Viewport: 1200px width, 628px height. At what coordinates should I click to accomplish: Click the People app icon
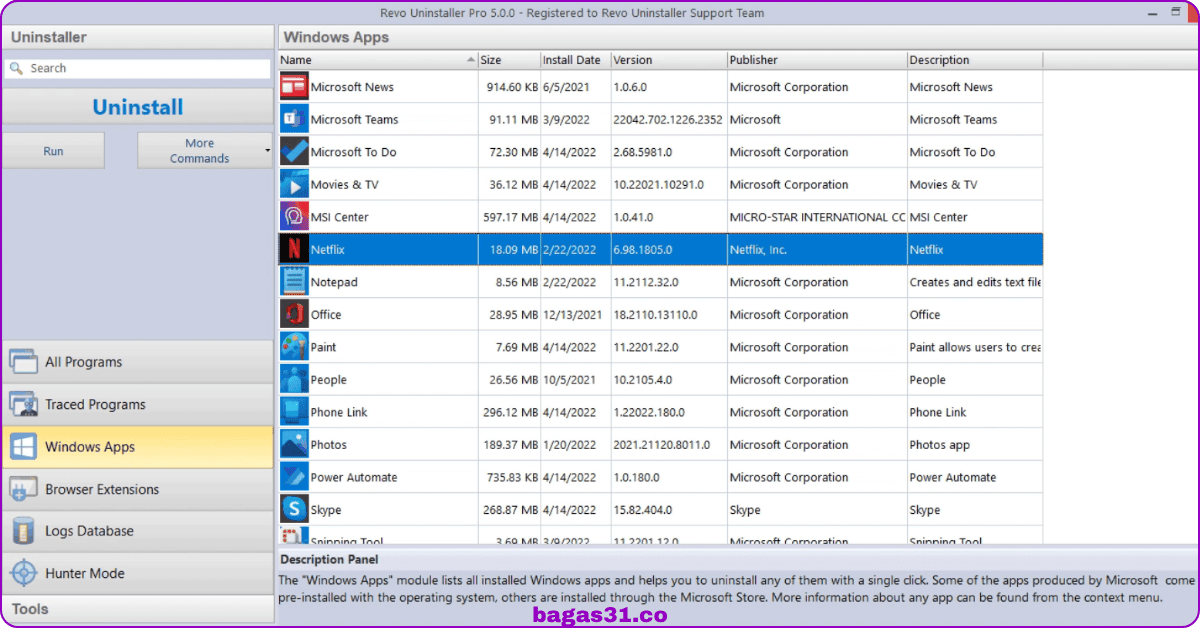click(294, 379)
